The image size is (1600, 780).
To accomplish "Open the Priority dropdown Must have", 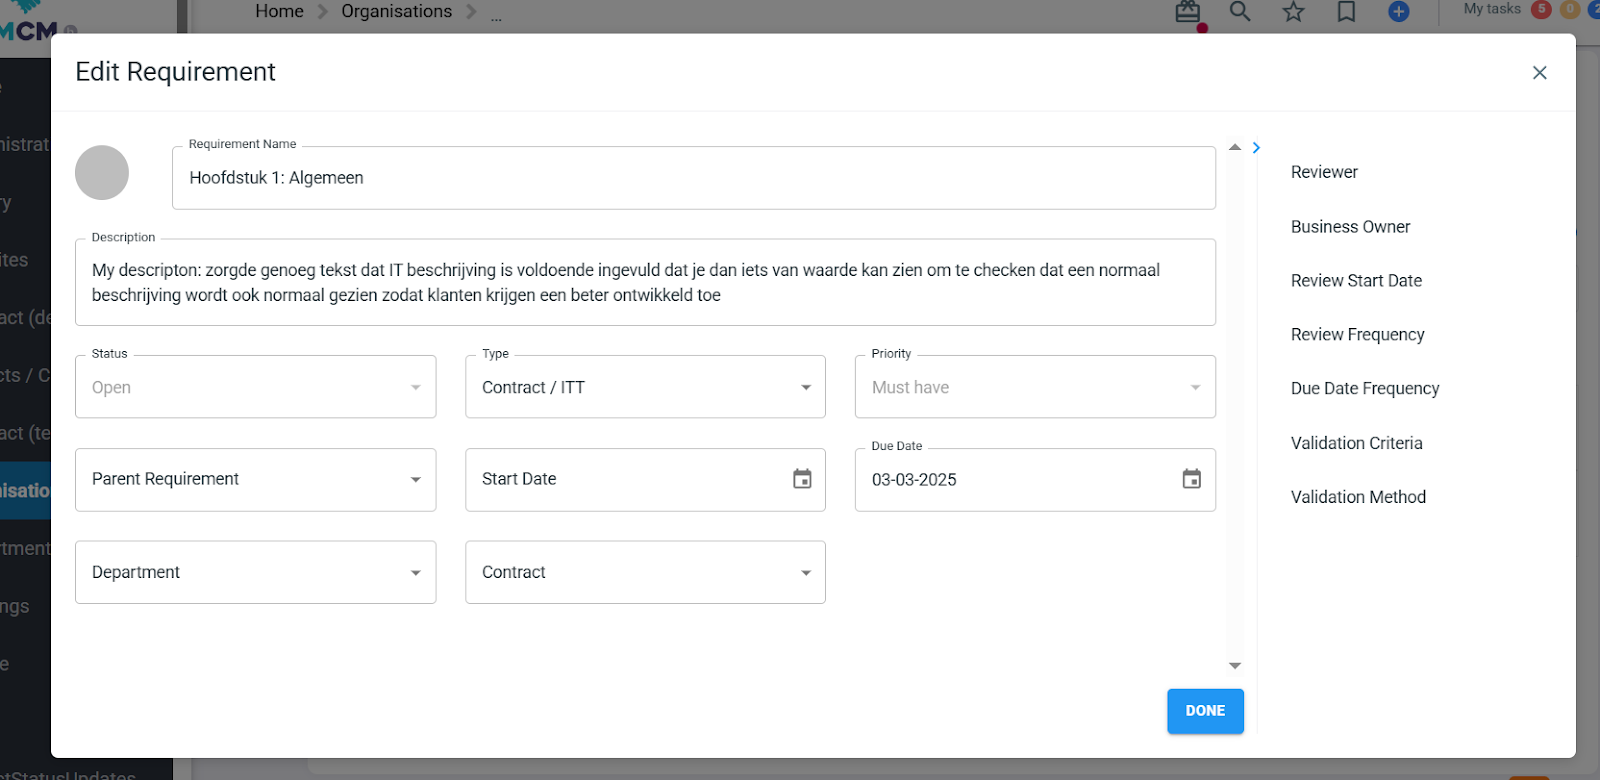I will pyautogui.click(x=1035, y=387).
